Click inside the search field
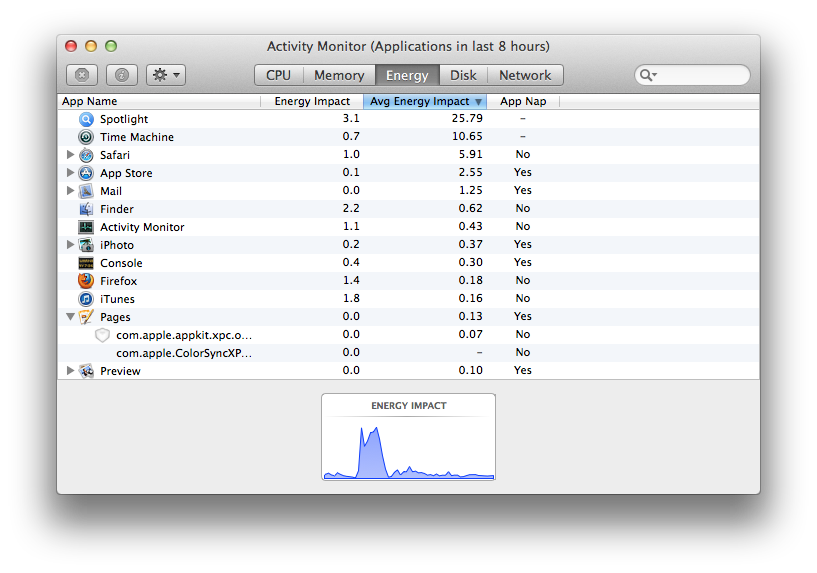This screenshot has width=817, height=573. (x=692, y=75)
